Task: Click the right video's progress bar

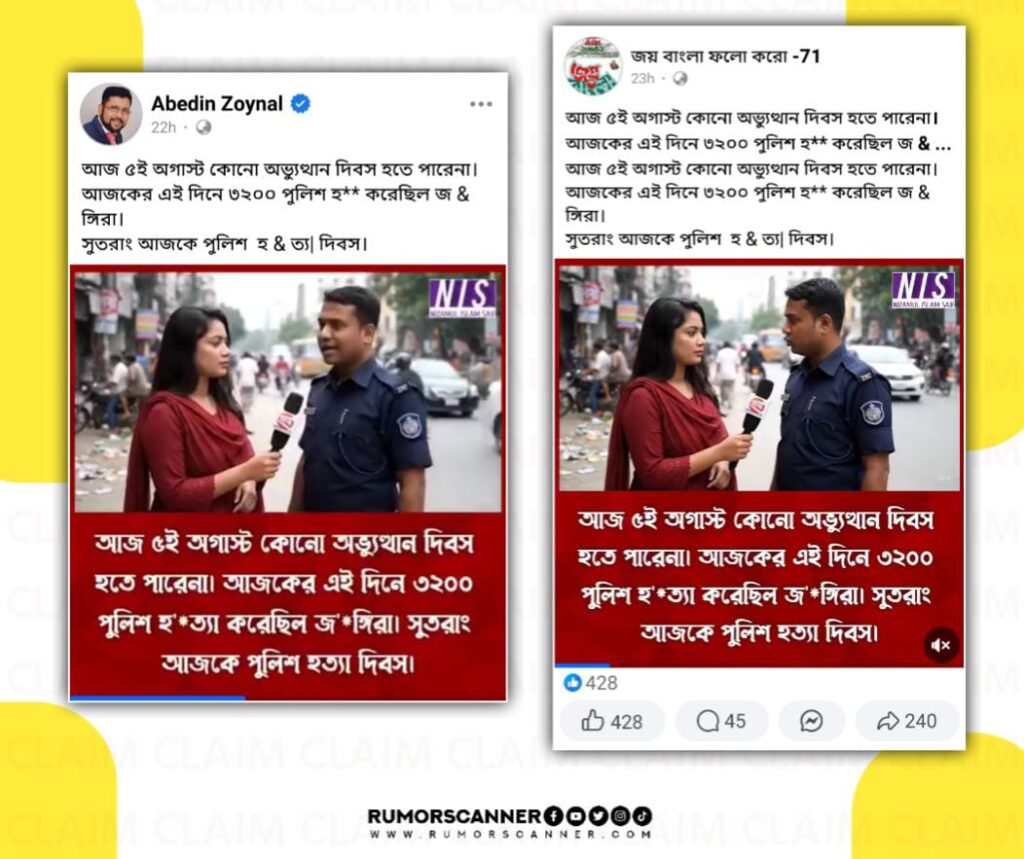Action: click(759, 666)
